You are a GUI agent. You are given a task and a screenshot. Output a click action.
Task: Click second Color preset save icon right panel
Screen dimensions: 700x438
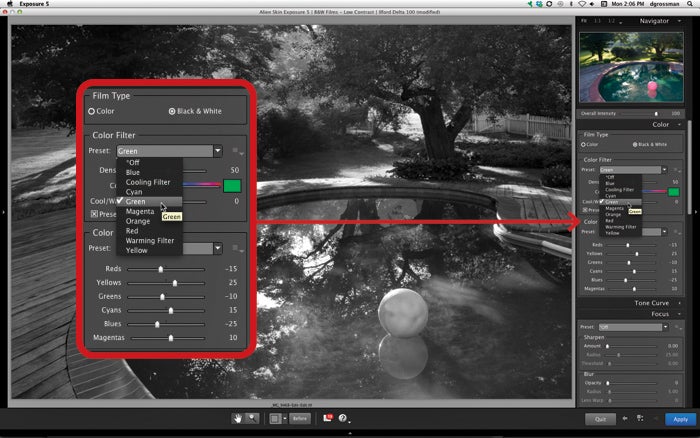pos(676,232)
